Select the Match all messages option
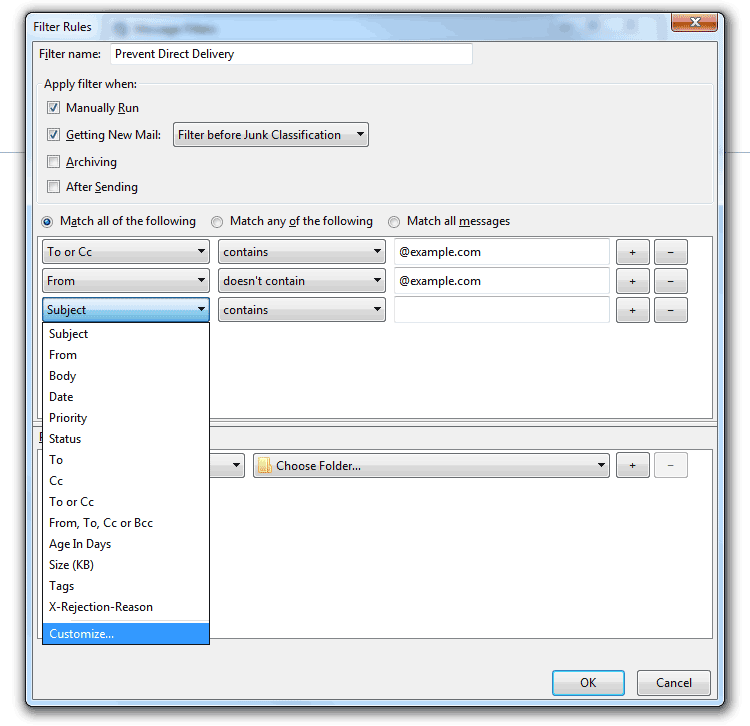 tap(394, 222)
